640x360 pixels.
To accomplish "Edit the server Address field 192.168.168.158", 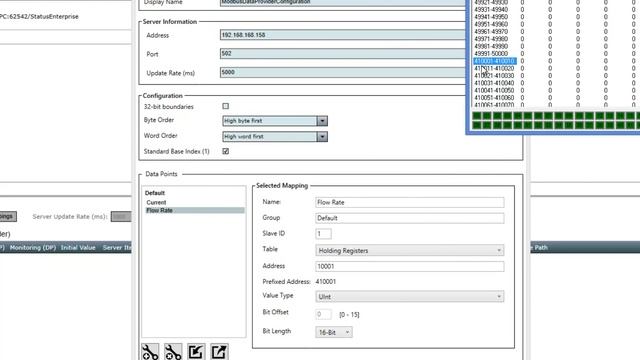I will coord(342,35).
